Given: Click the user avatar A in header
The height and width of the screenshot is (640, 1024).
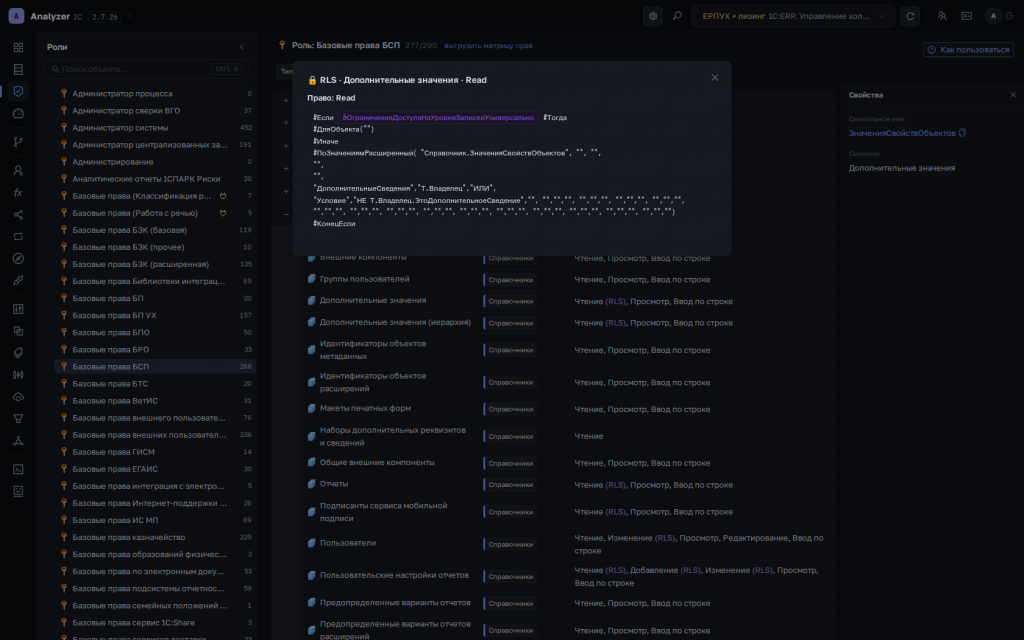Looking at the screenshot, I should coord(993,16).
